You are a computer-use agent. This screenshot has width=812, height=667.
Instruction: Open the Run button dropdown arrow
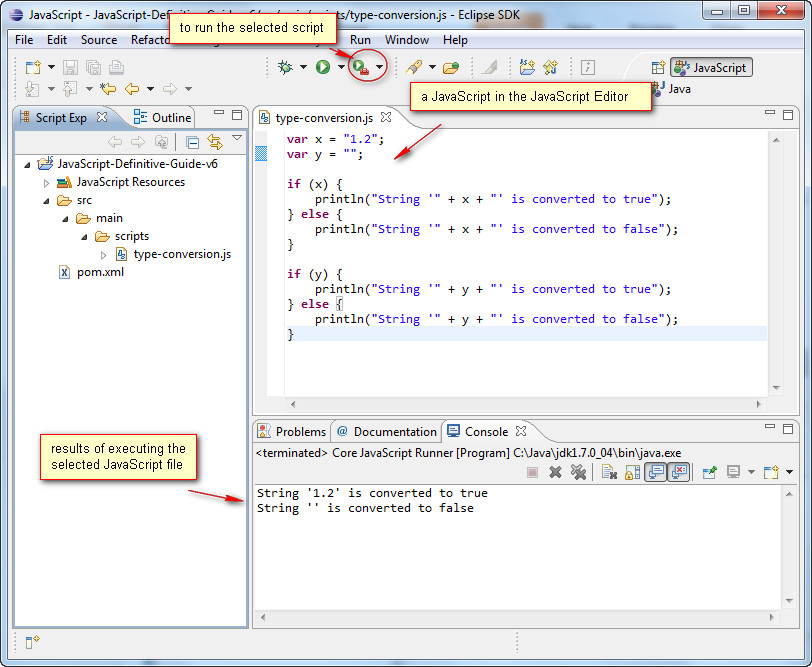coord(341,67)
